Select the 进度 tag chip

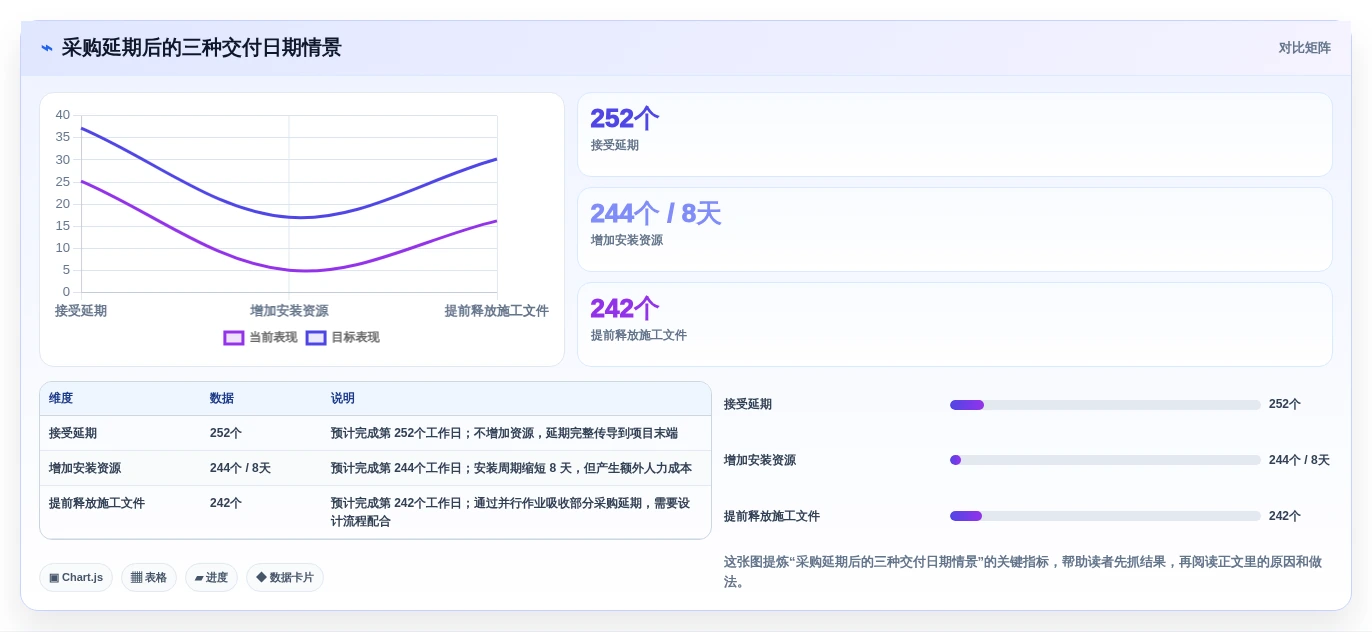pyautogui.click(x=211, y=578)
